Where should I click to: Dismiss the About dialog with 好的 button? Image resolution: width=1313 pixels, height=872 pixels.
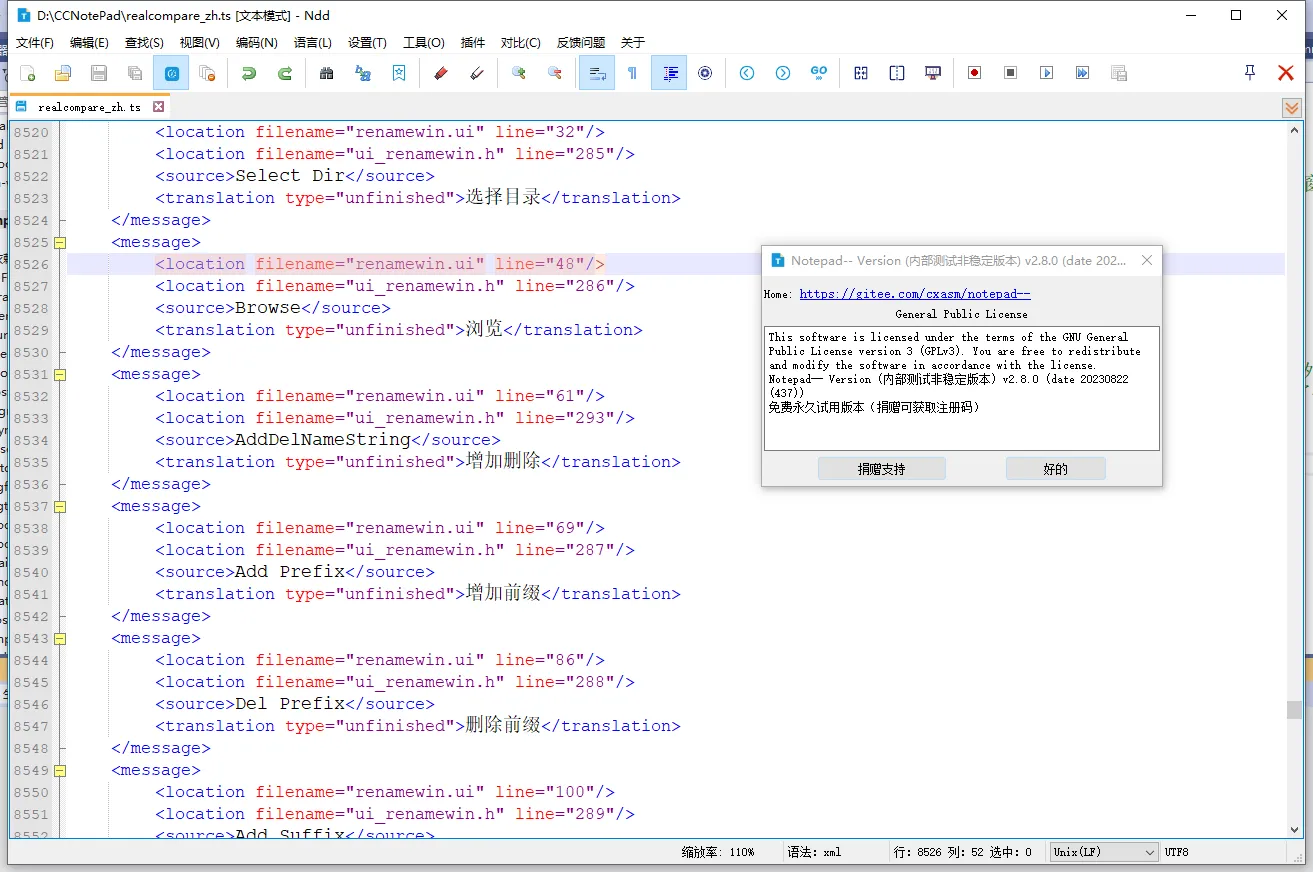pyautogui.click(x=1056, y=467)
